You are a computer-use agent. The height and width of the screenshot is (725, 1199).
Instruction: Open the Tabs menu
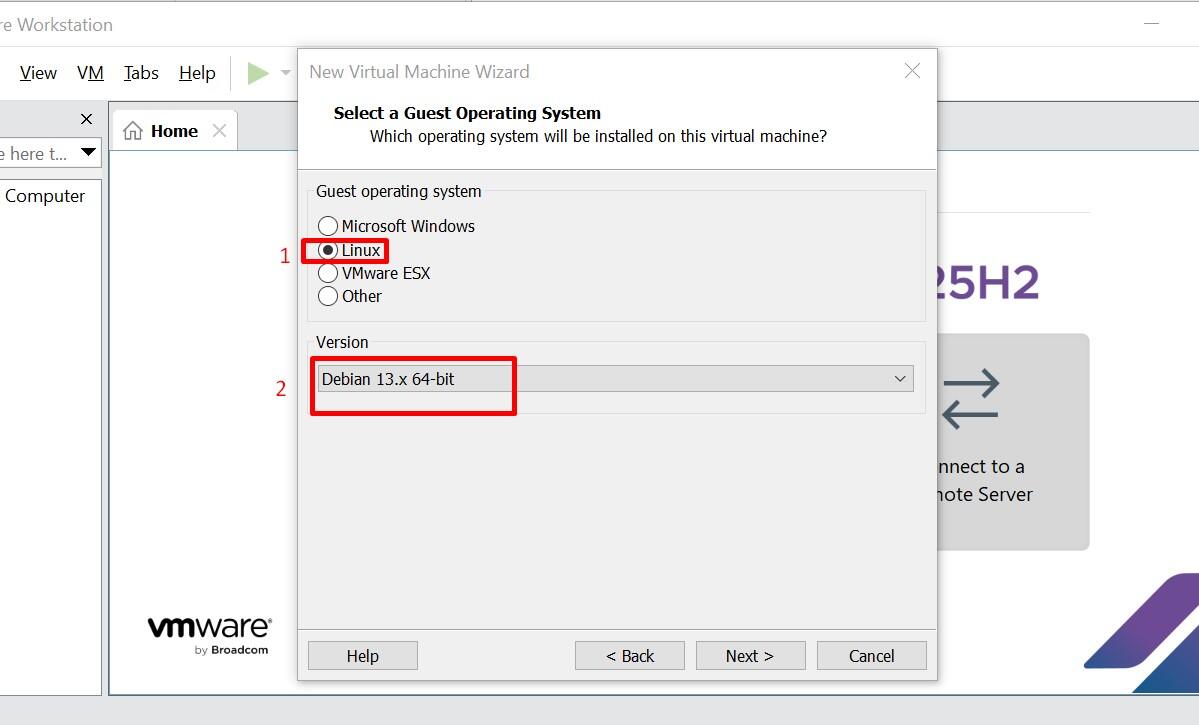141,73
